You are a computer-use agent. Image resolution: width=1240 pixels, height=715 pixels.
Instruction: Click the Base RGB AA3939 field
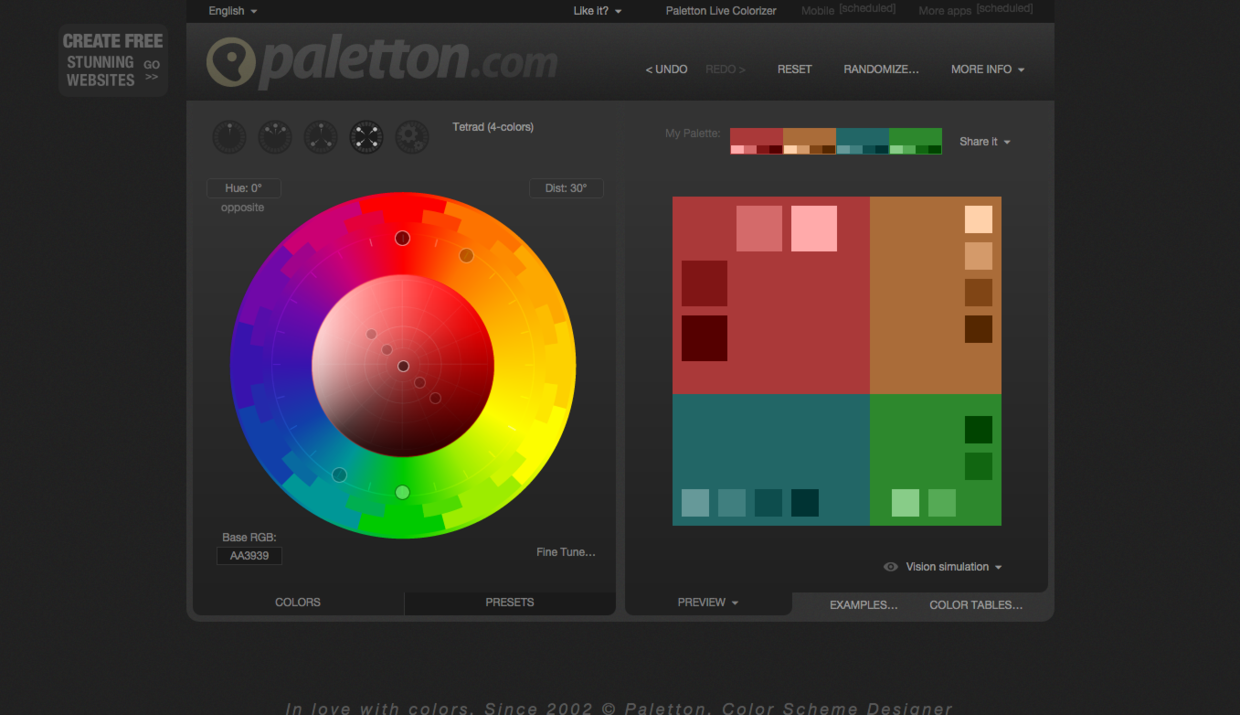(249, 556)
